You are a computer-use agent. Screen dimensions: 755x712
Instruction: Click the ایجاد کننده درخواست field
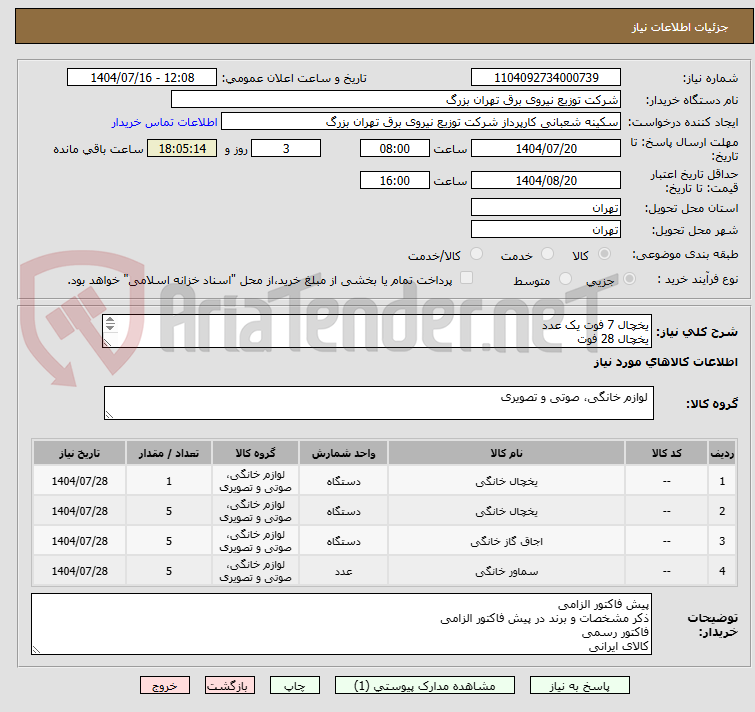pos(421,122)
